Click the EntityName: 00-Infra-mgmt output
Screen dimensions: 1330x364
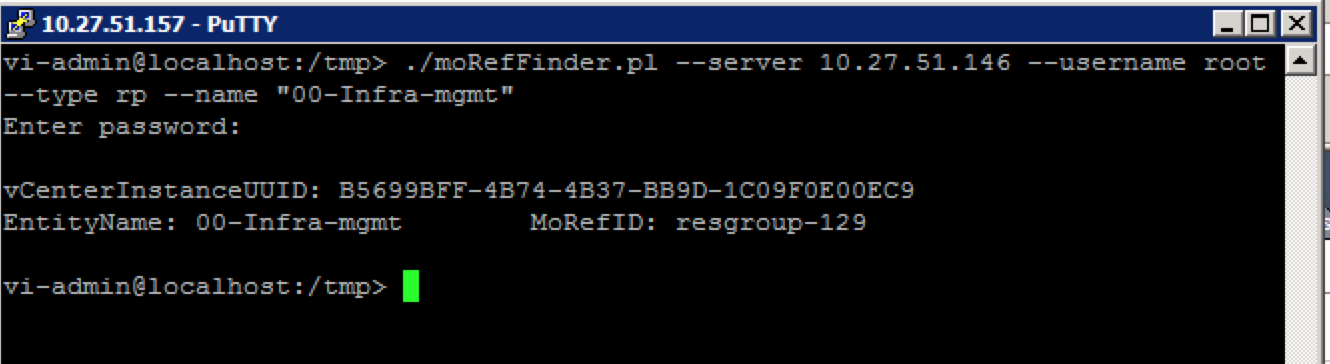pyautogui.click(x=203, y=223)
